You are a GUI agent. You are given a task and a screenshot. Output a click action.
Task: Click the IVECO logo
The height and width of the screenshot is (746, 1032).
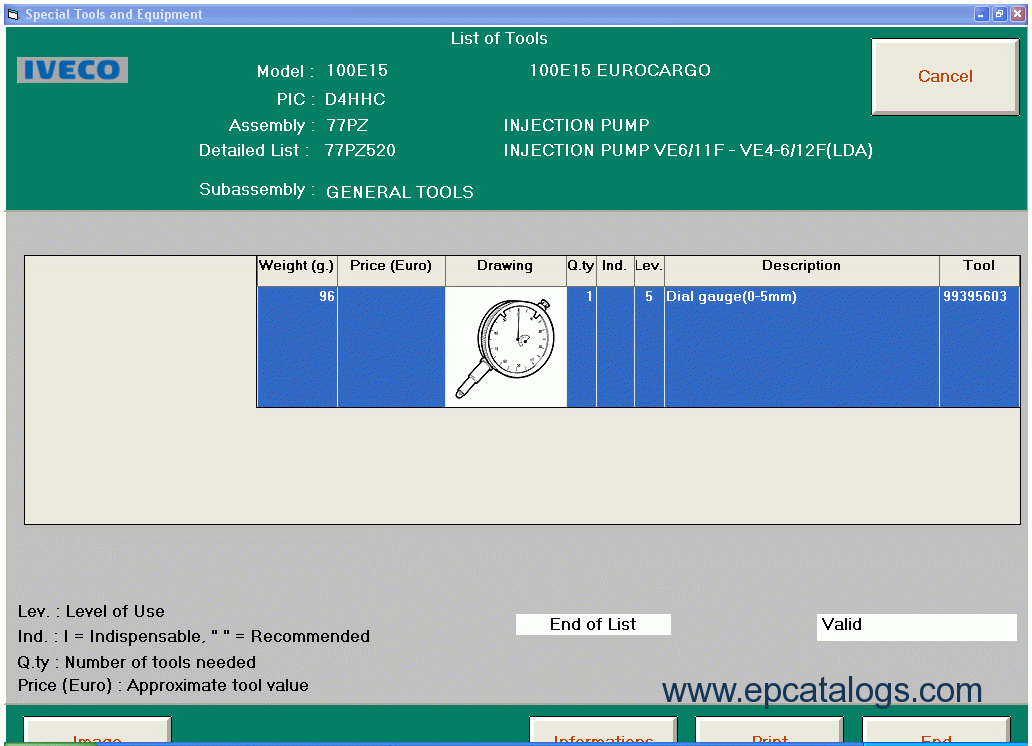(72, 70)
